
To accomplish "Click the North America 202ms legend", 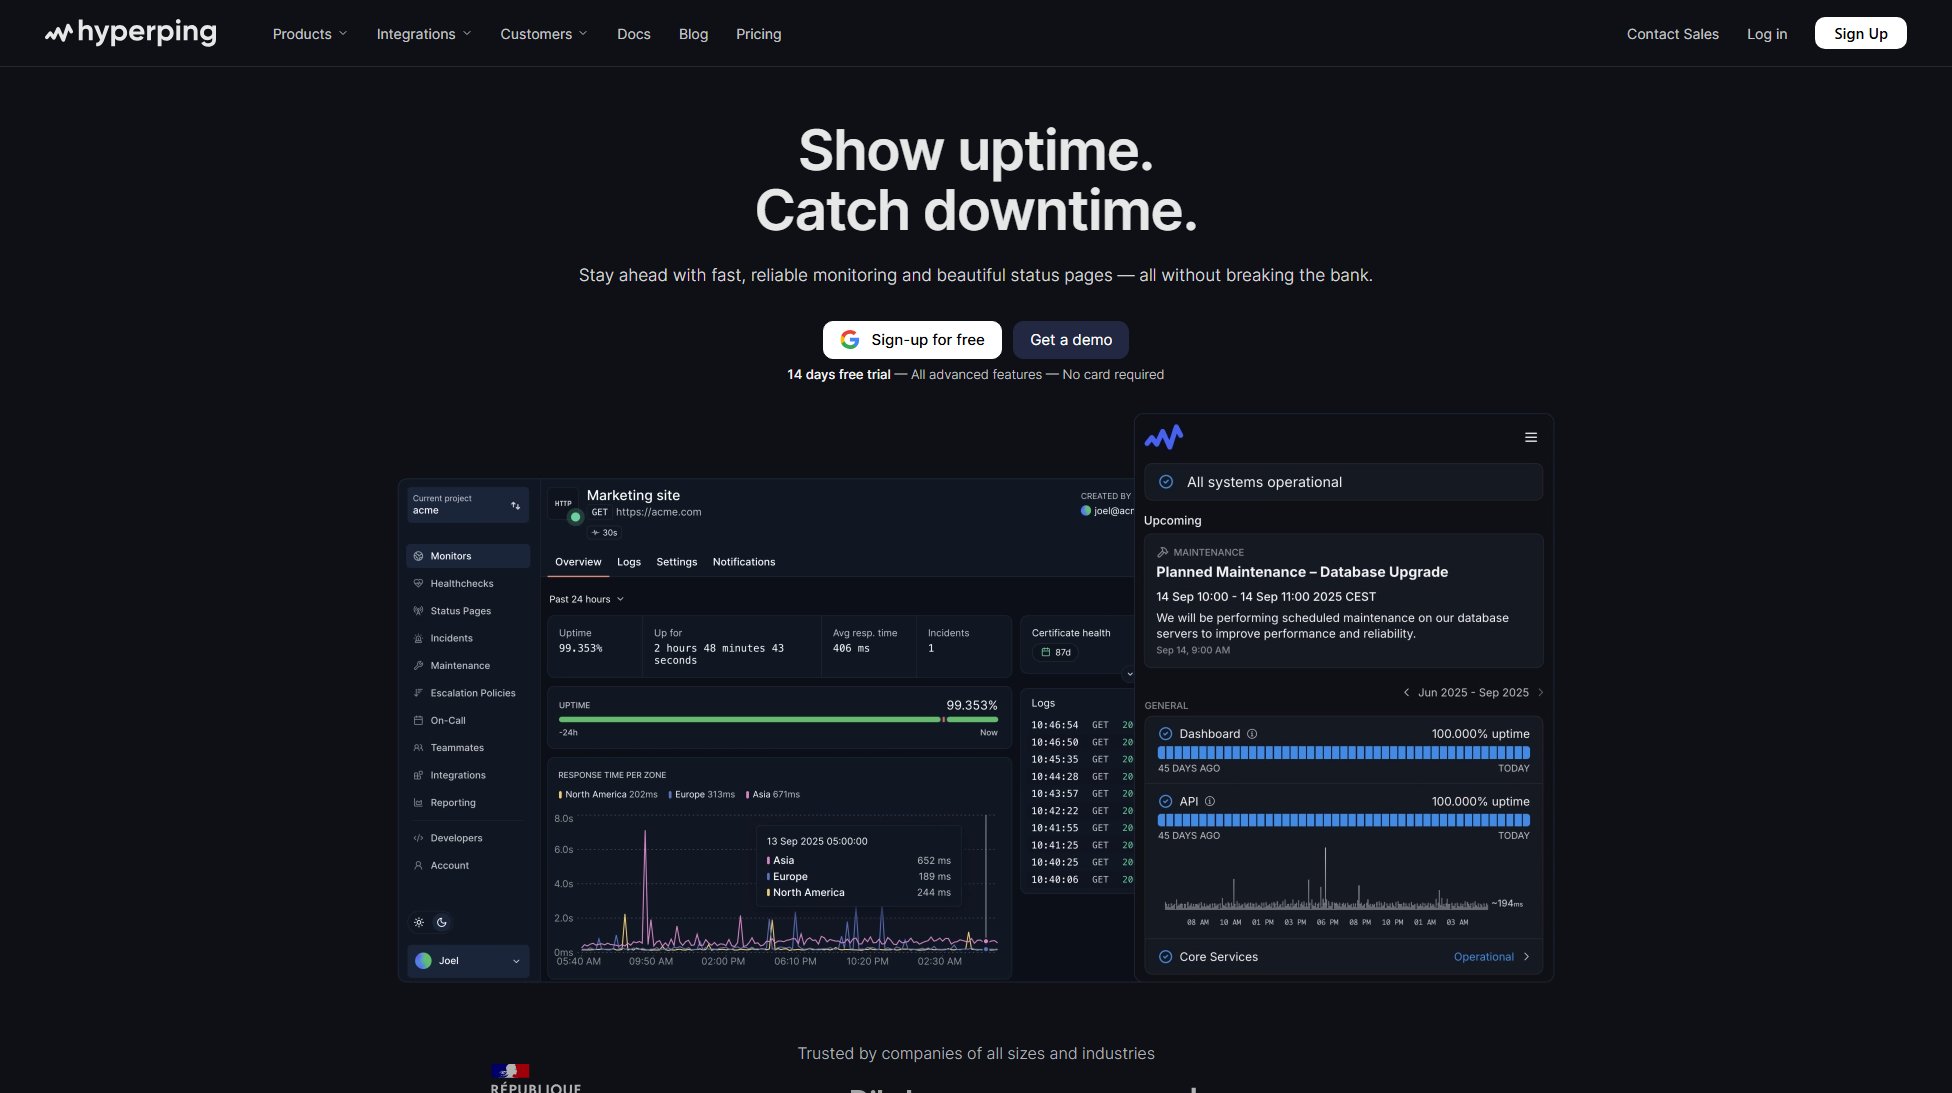I will tap(608, 795).
